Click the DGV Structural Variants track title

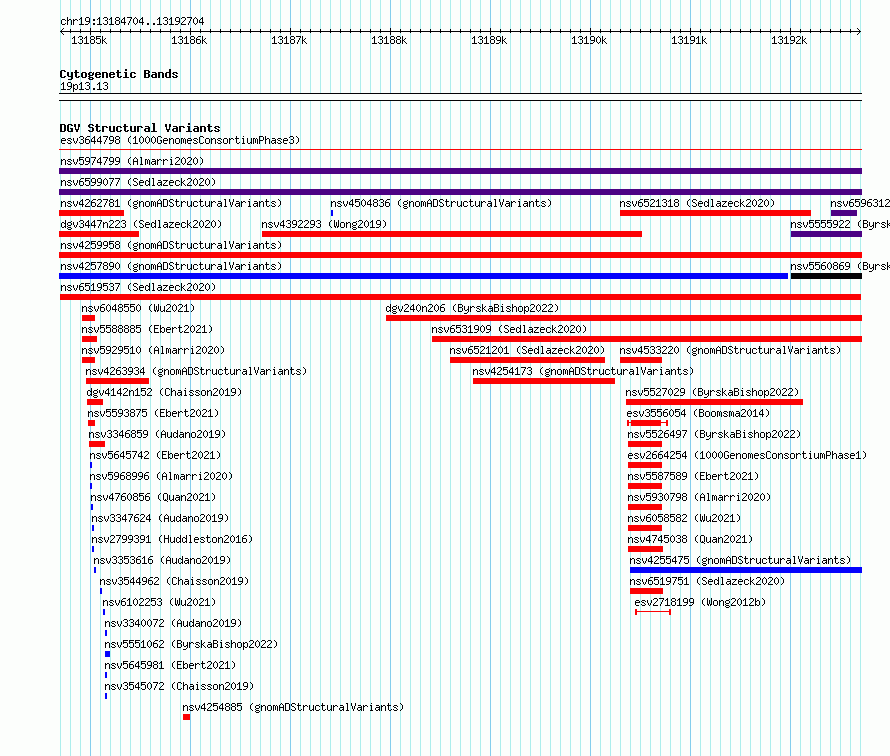(140, 128)
